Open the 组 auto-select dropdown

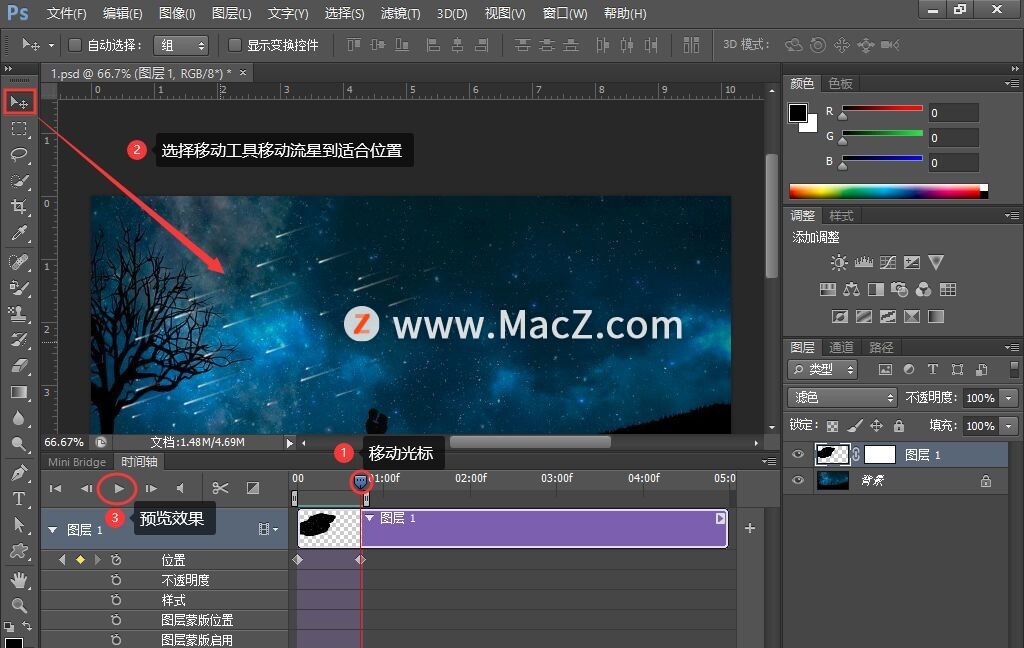pyautogui.click(x=182, y=45)
